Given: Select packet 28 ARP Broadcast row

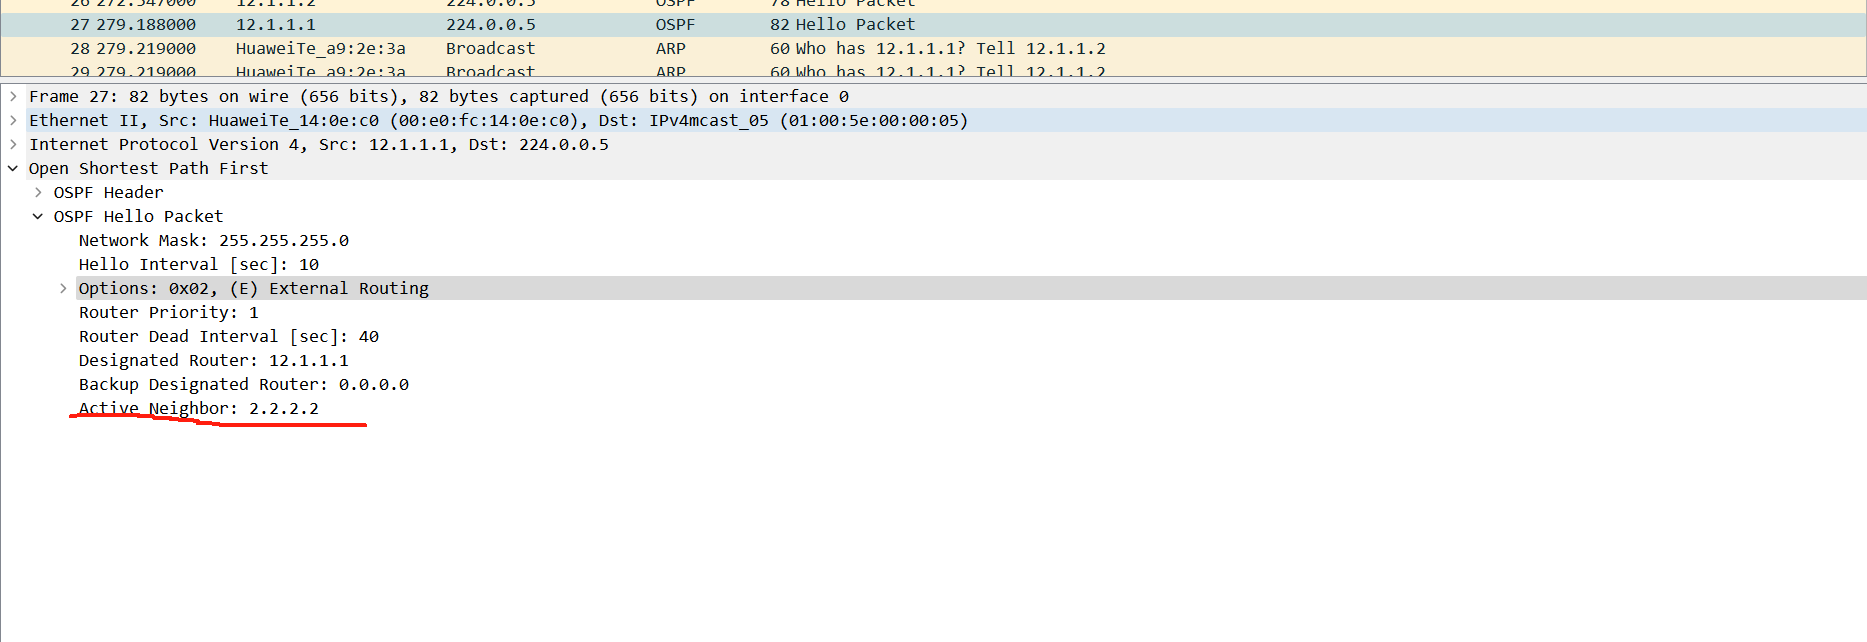Looking at the screenshot, I should click(x=933, y=48).
